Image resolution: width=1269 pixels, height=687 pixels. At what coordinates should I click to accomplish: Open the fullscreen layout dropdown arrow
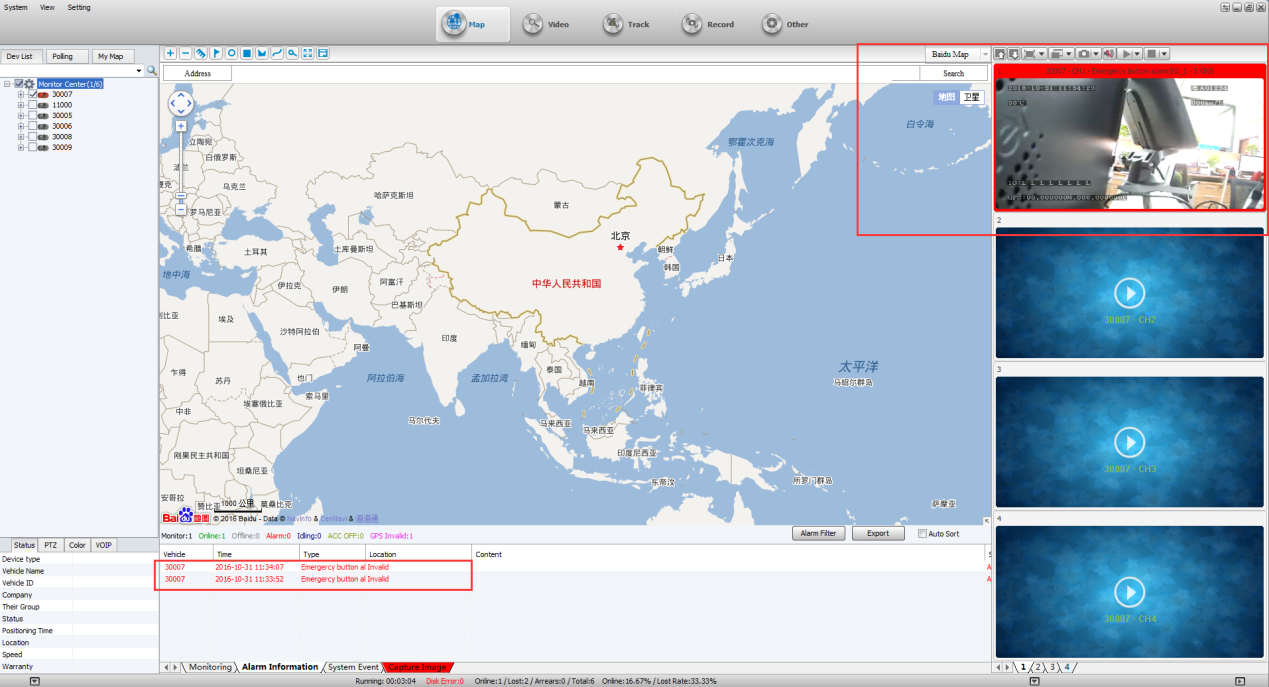point(1042,53)
